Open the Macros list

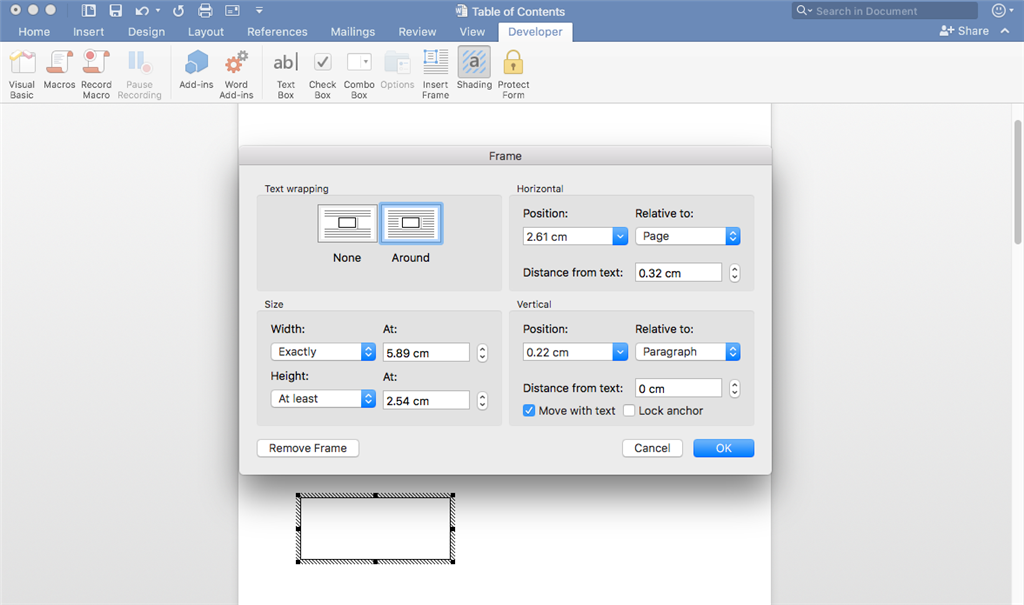(x=59, y=69)
